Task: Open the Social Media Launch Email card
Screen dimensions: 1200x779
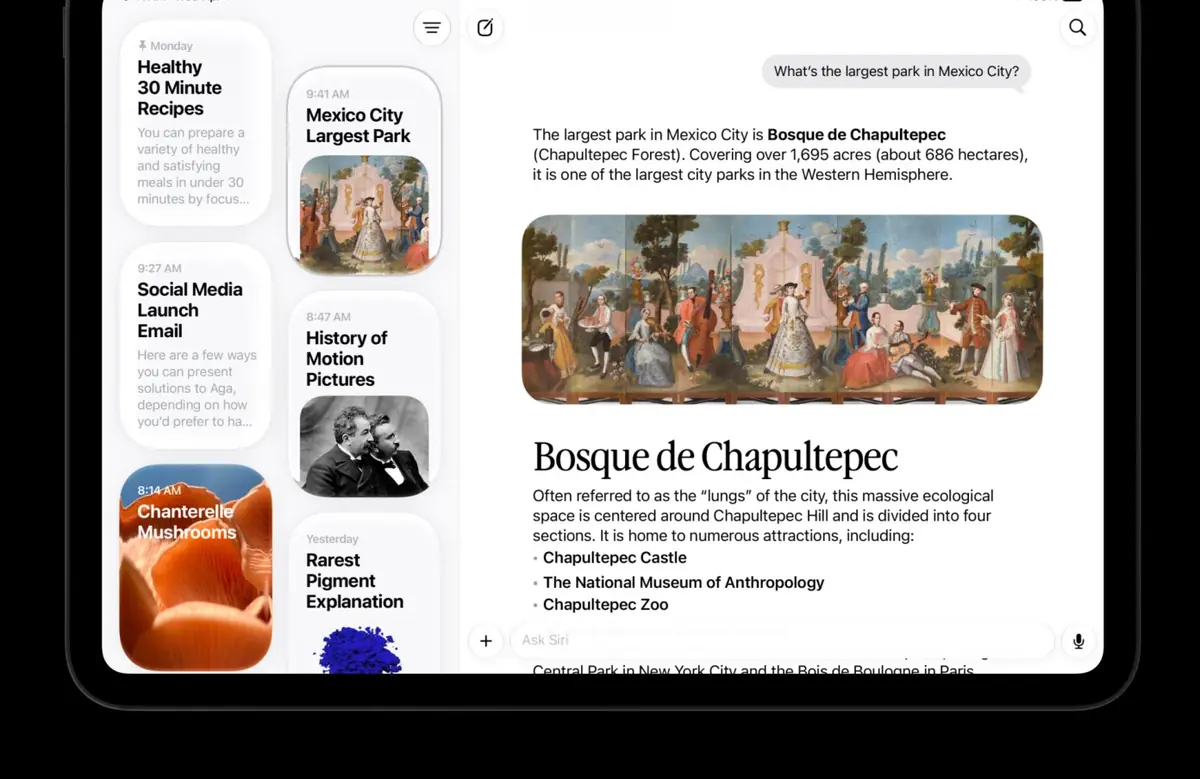Action: (x=196, y=346)
